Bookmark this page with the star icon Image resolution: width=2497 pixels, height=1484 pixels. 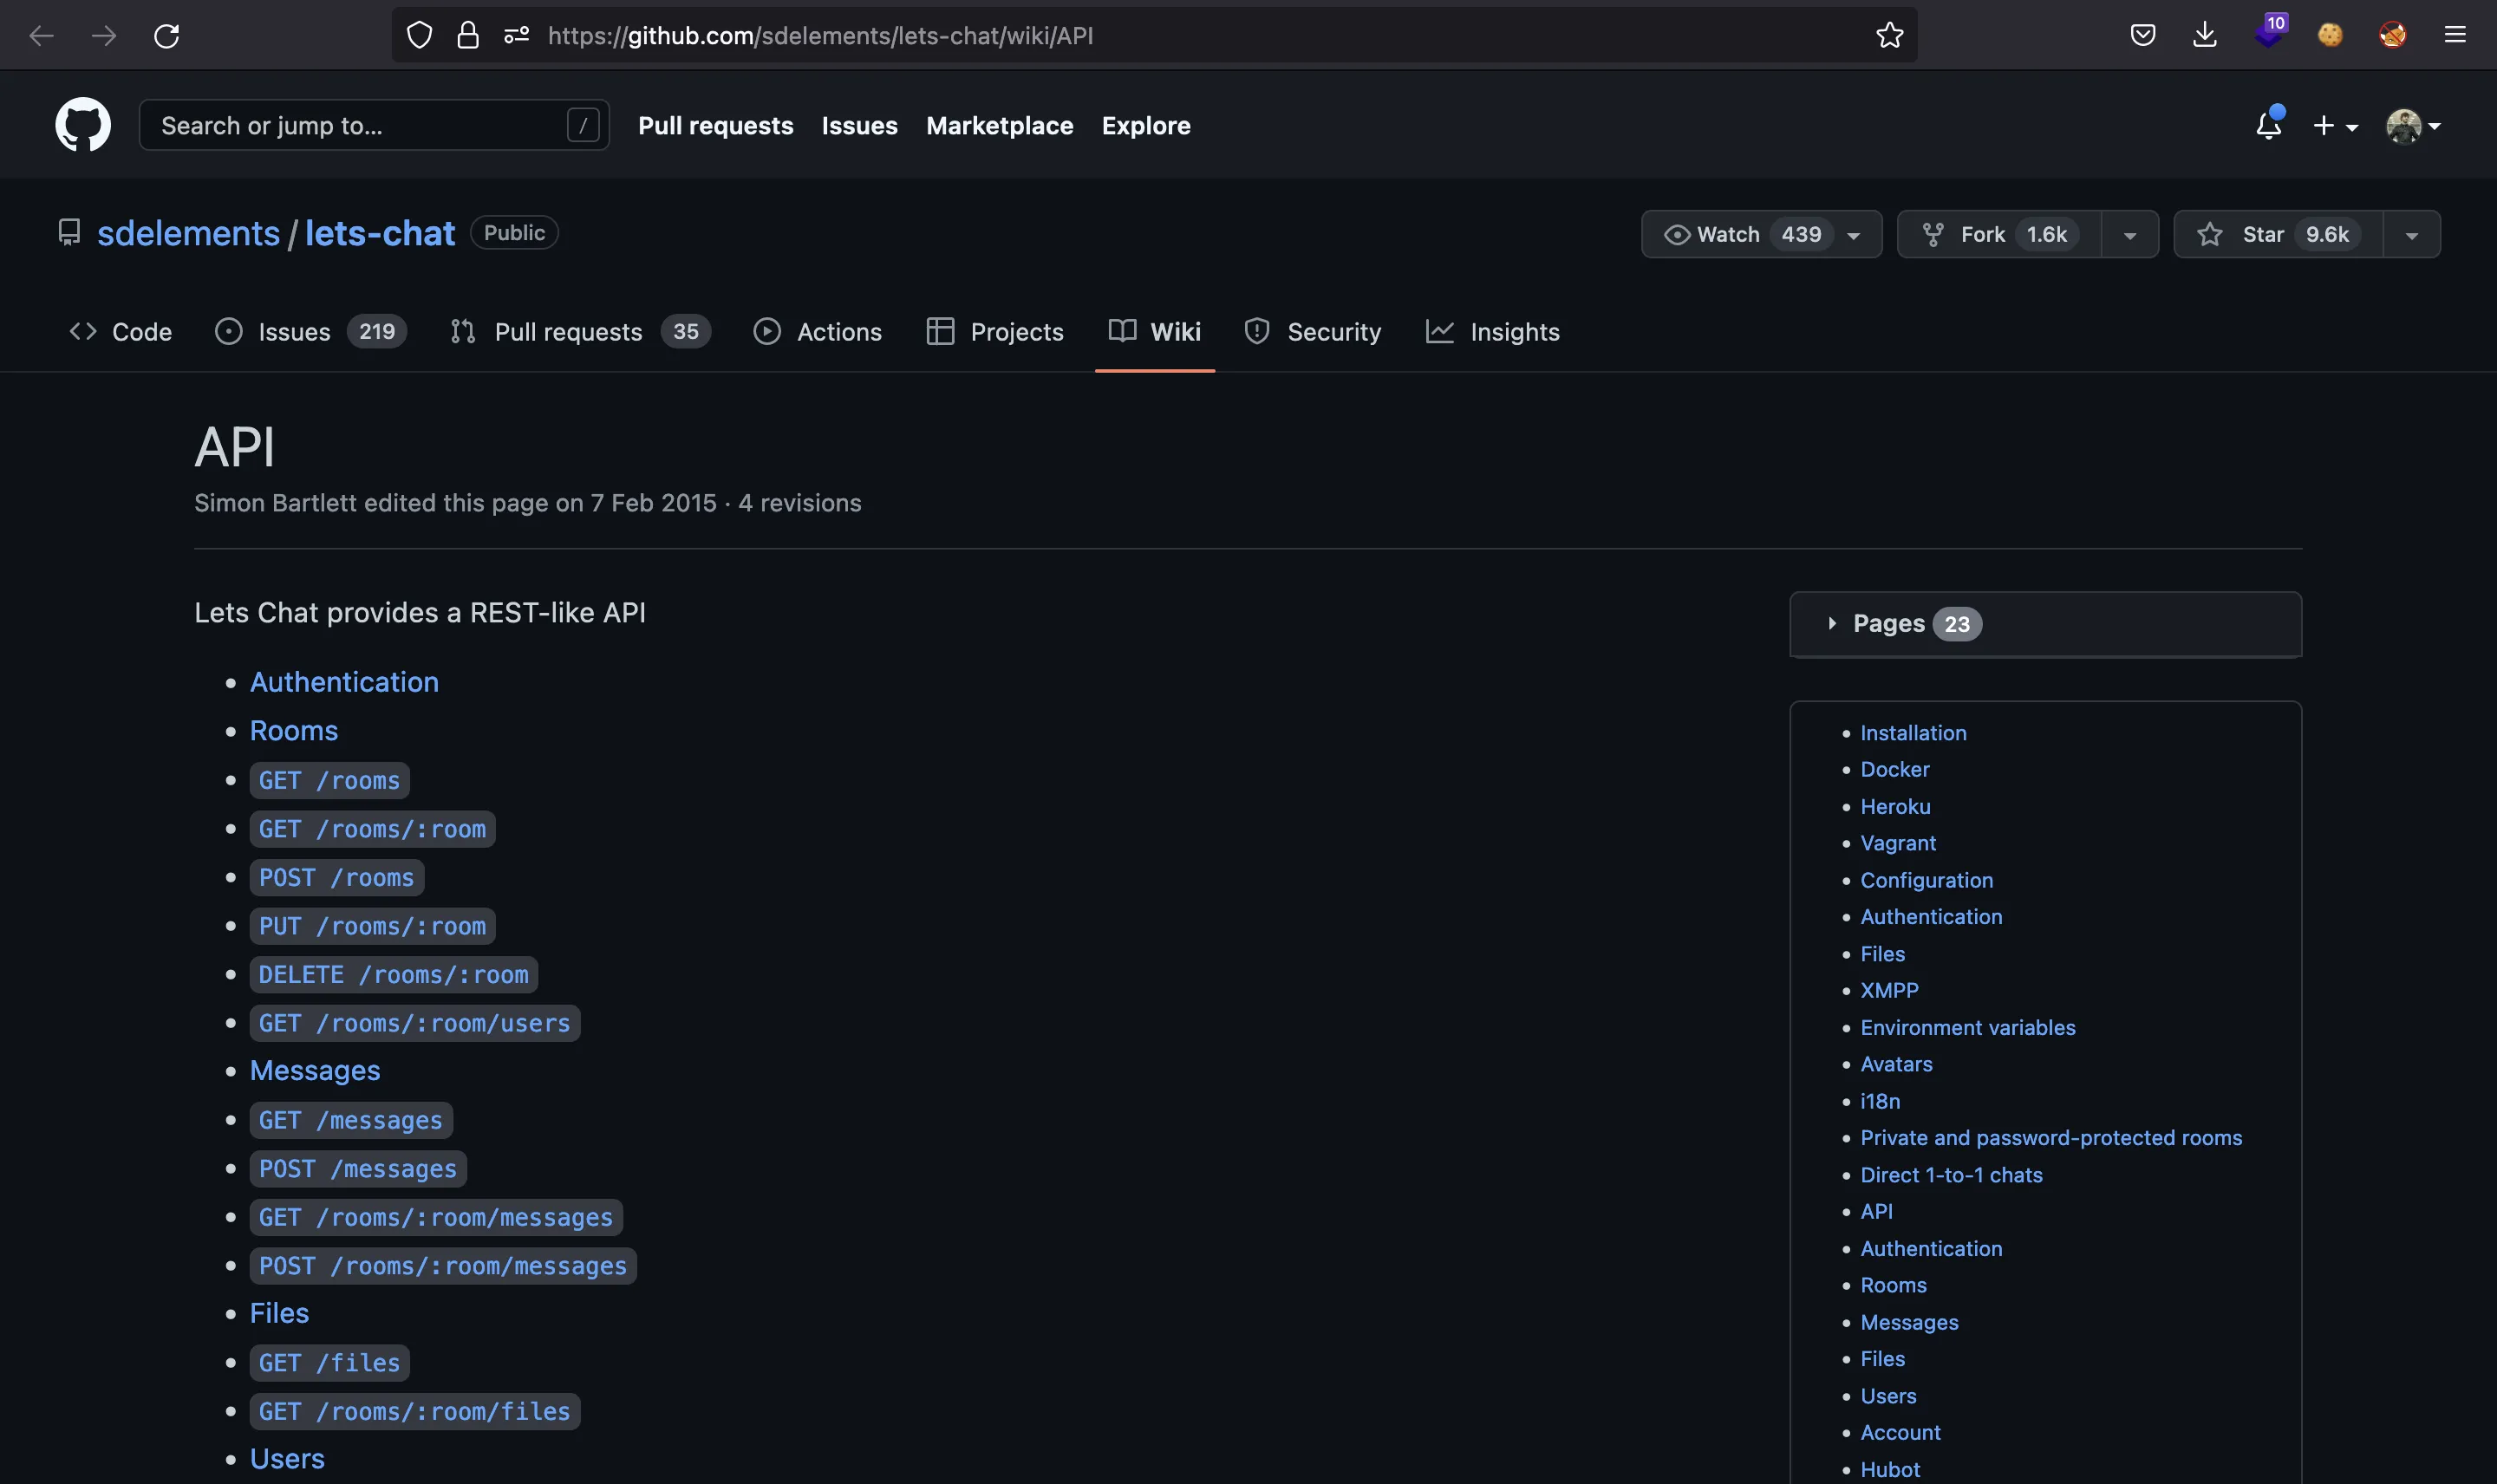point(1889,36)
